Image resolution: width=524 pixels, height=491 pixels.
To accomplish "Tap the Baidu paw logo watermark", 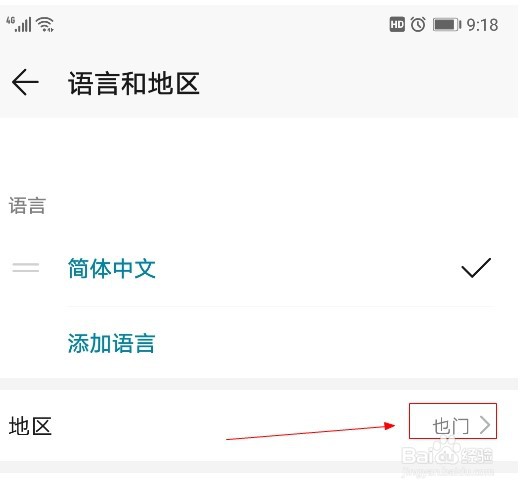I will pyautogui.click(x=445, y=450).
